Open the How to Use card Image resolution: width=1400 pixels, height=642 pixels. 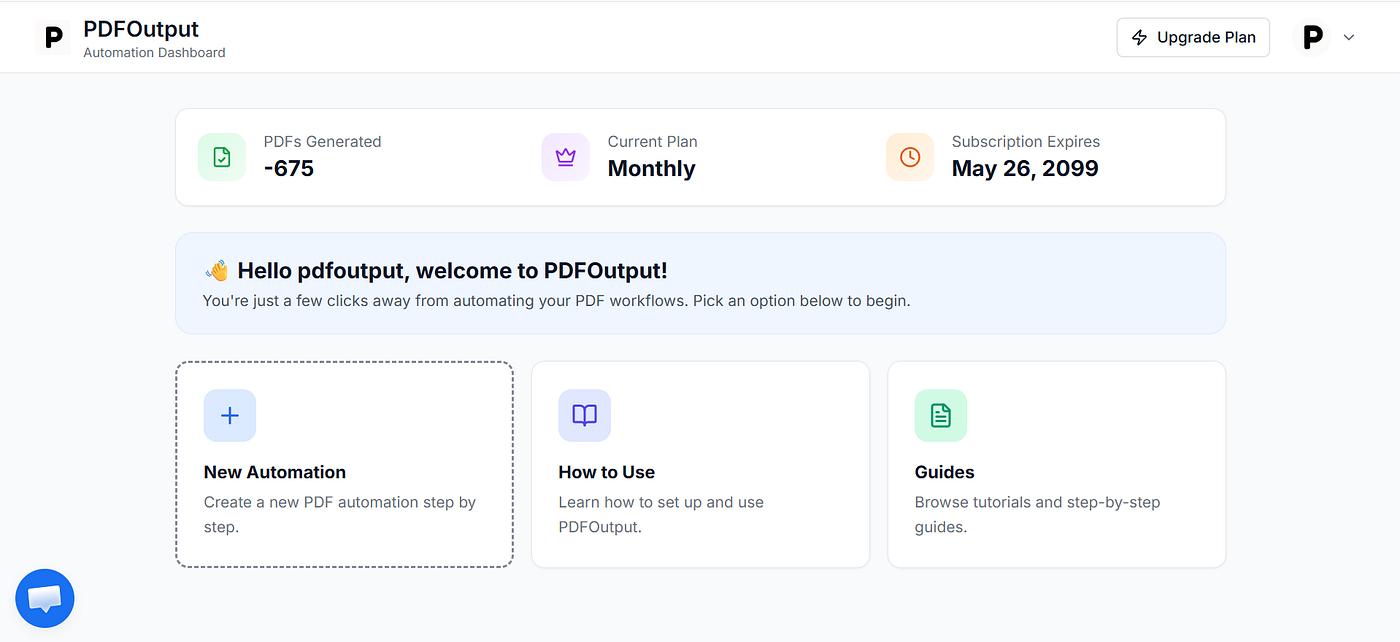click(700, 464)
